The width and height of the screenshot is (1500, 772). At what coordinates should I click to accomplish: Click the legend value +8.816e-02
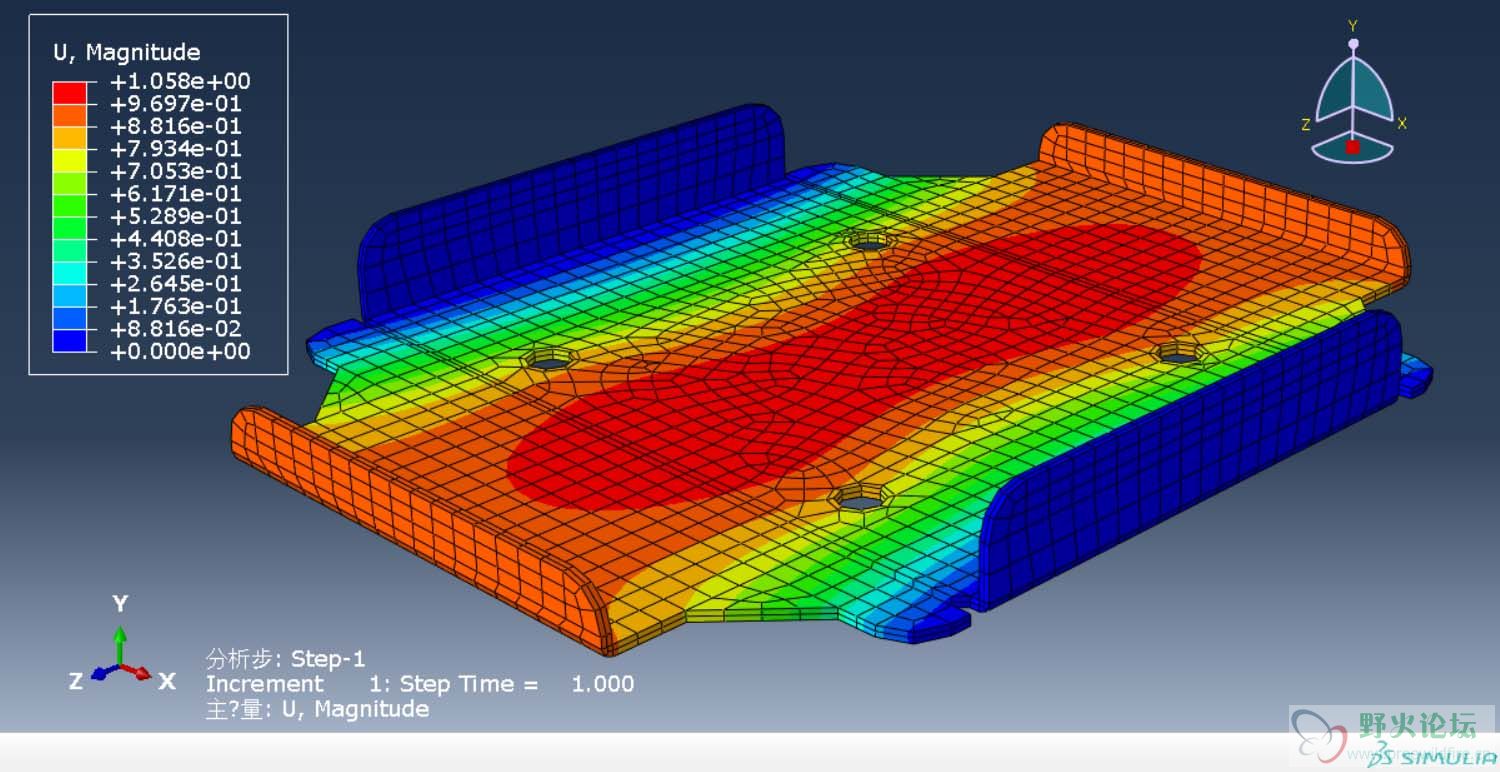(x=175, y=329)
